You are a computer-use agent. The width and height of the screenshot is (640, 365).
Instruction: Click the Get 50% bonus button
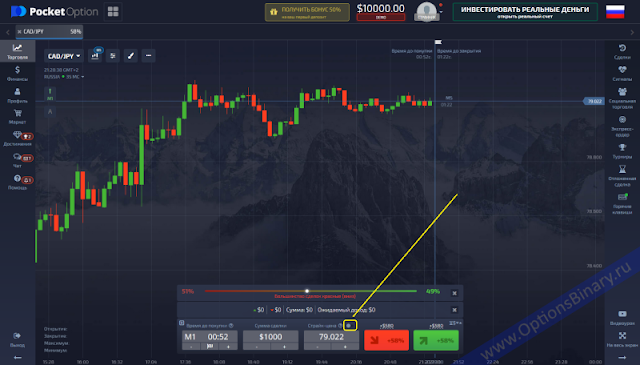coord(307,12)
